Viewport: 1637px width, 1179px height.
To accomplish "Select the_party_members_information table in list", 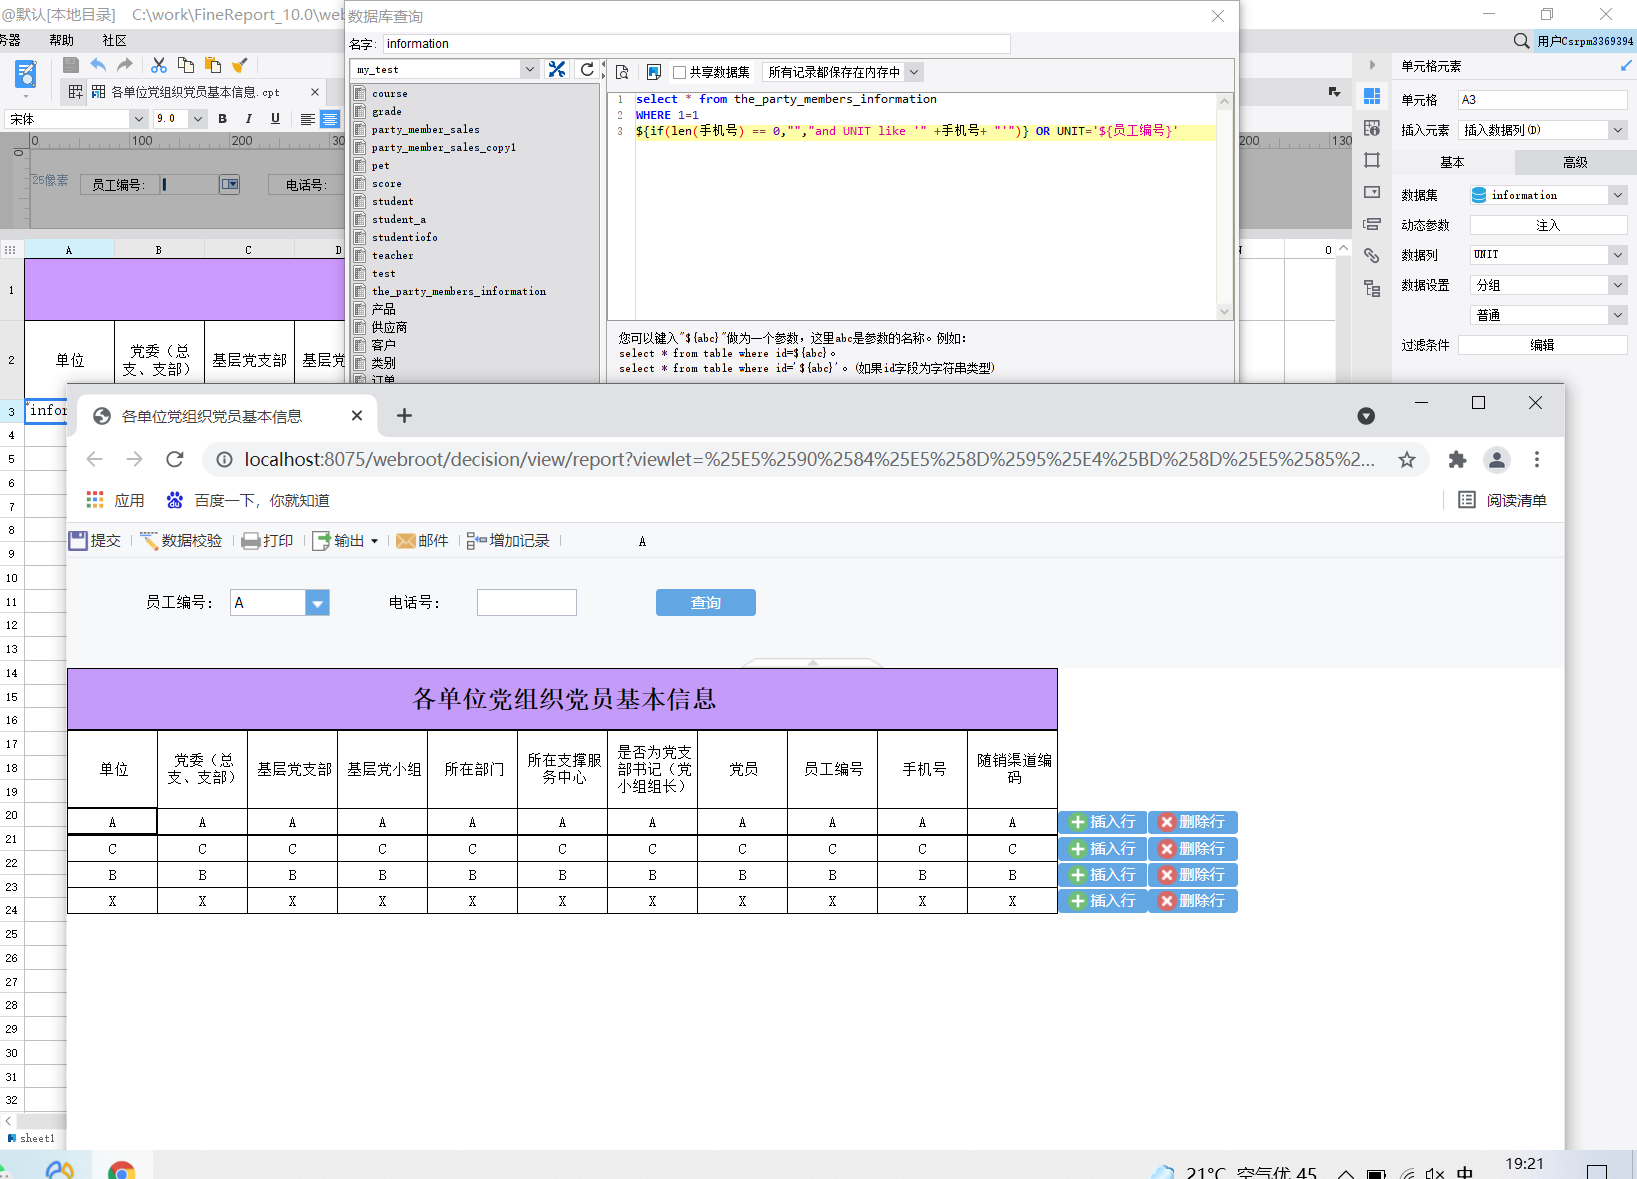I will (459, 292).
